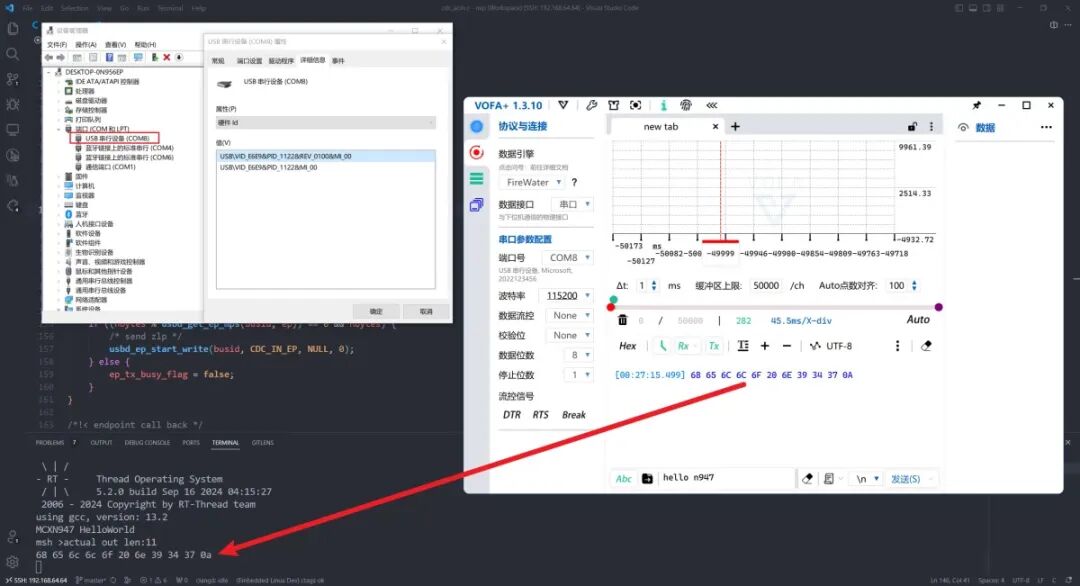The width and height of the screenshot is (1080, 586).
Task: Open the 校验位 None dropdown
Action: point(568,335)
